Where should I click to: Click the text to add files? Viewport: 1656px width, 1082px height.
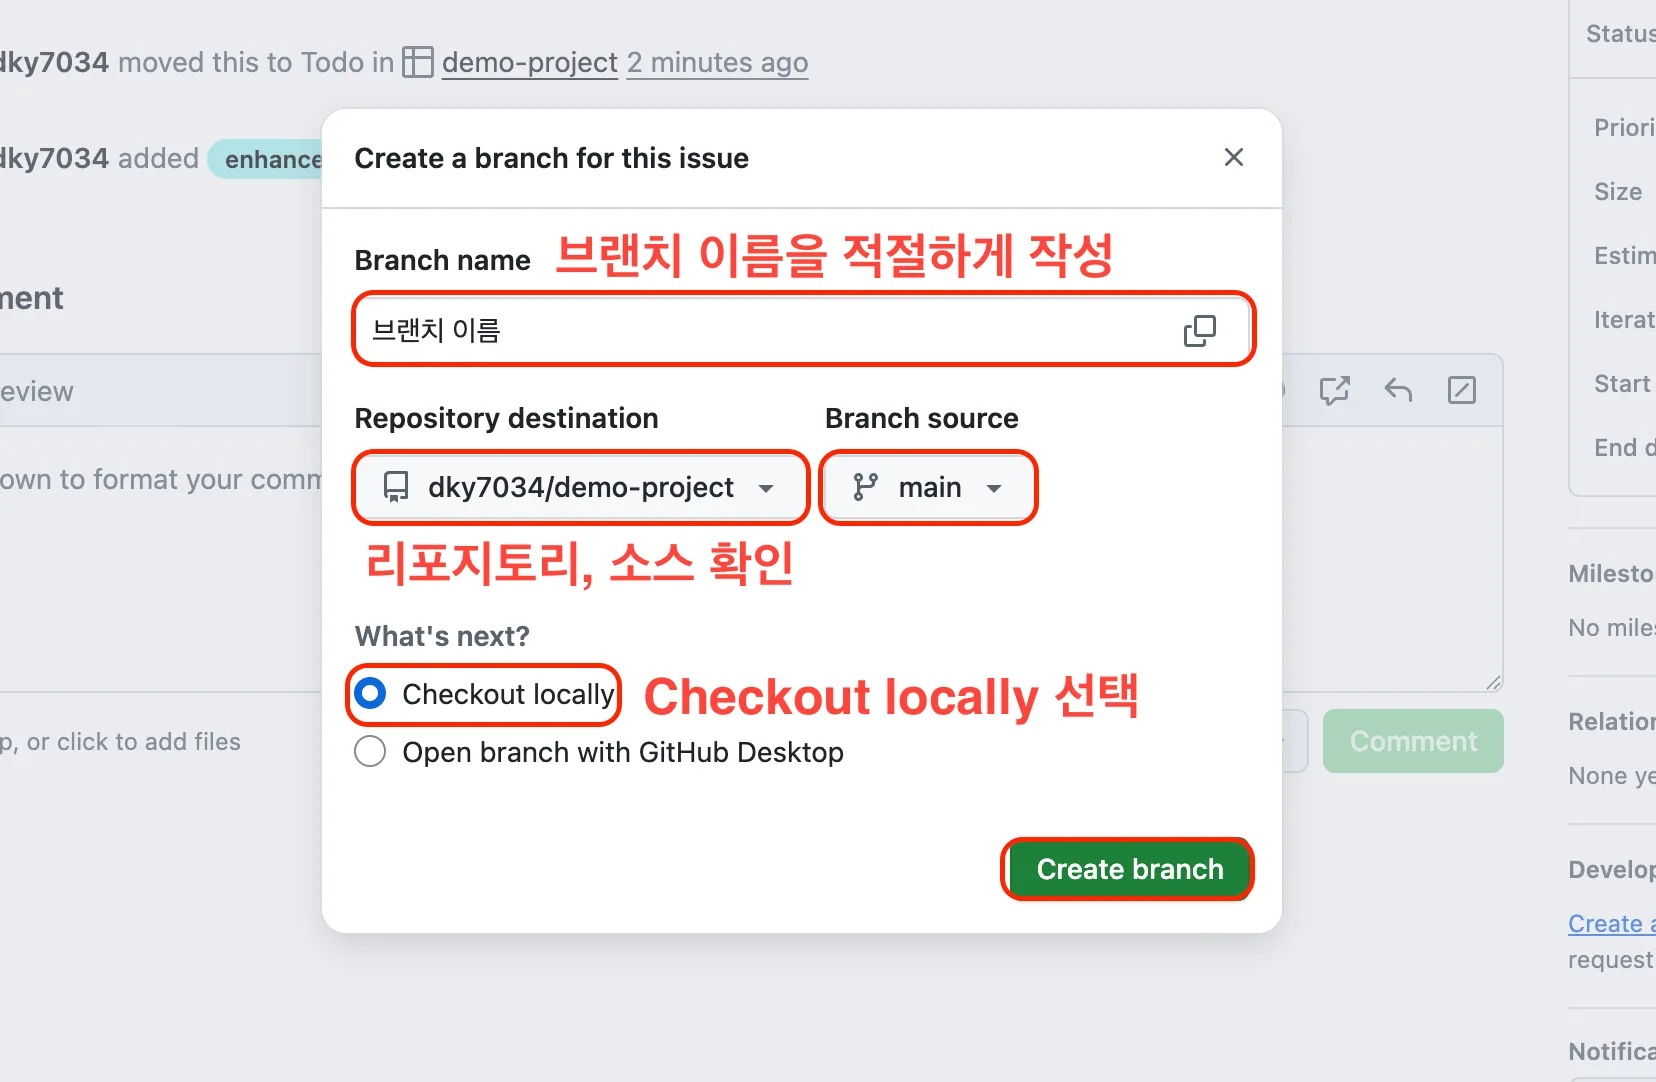120,741
